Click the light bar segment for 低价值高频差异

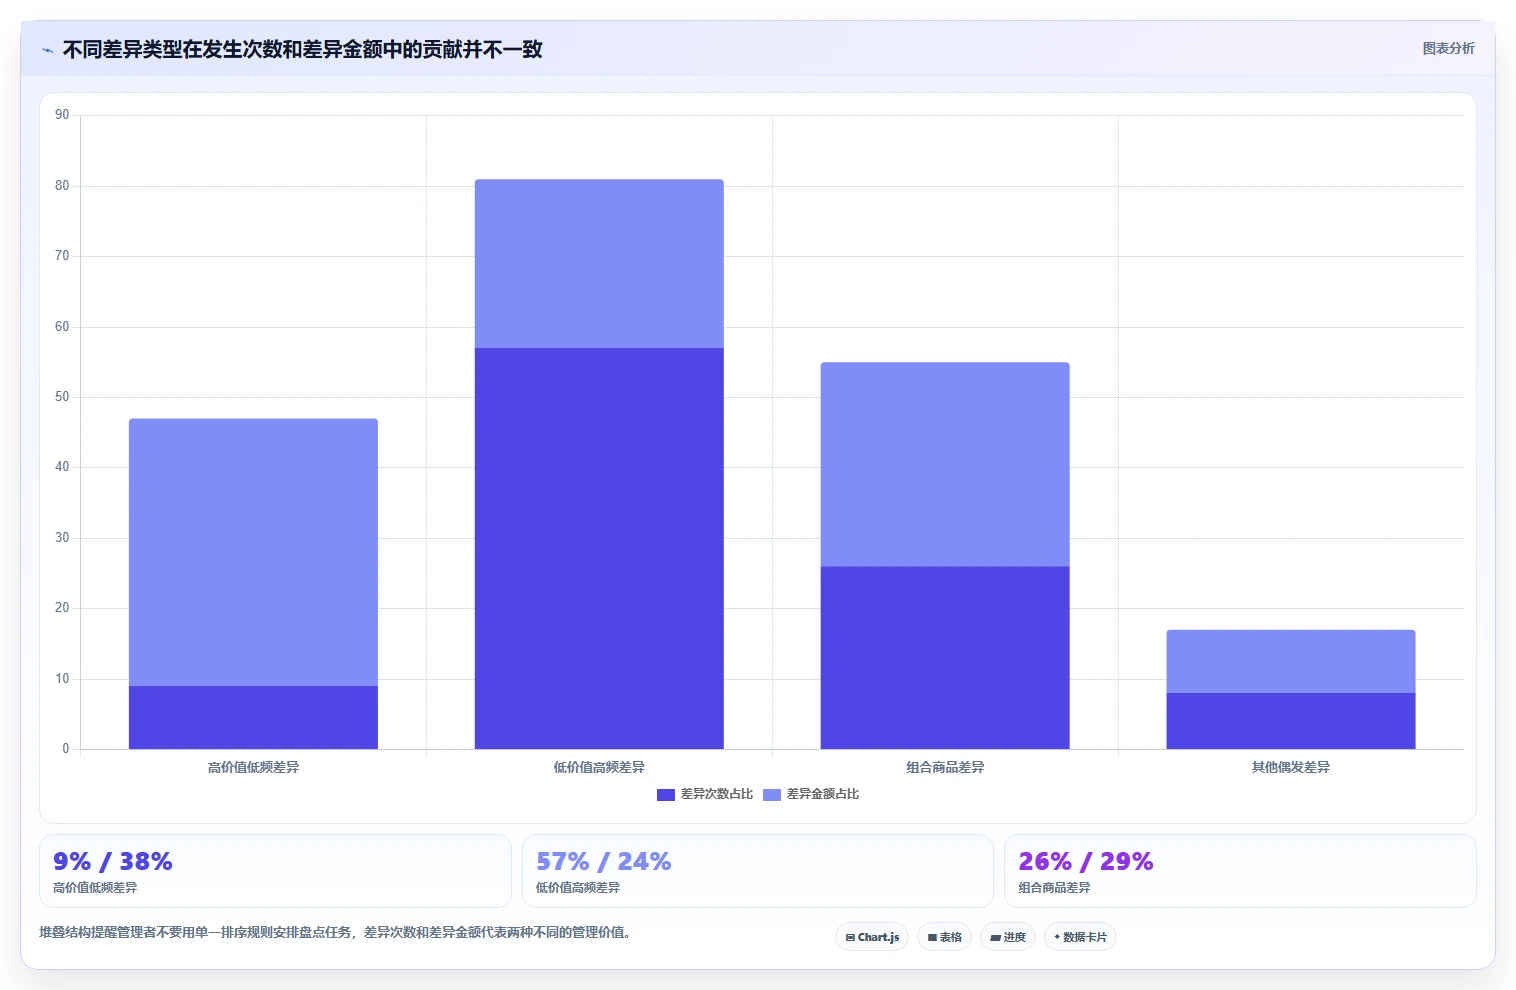(599, 264)
